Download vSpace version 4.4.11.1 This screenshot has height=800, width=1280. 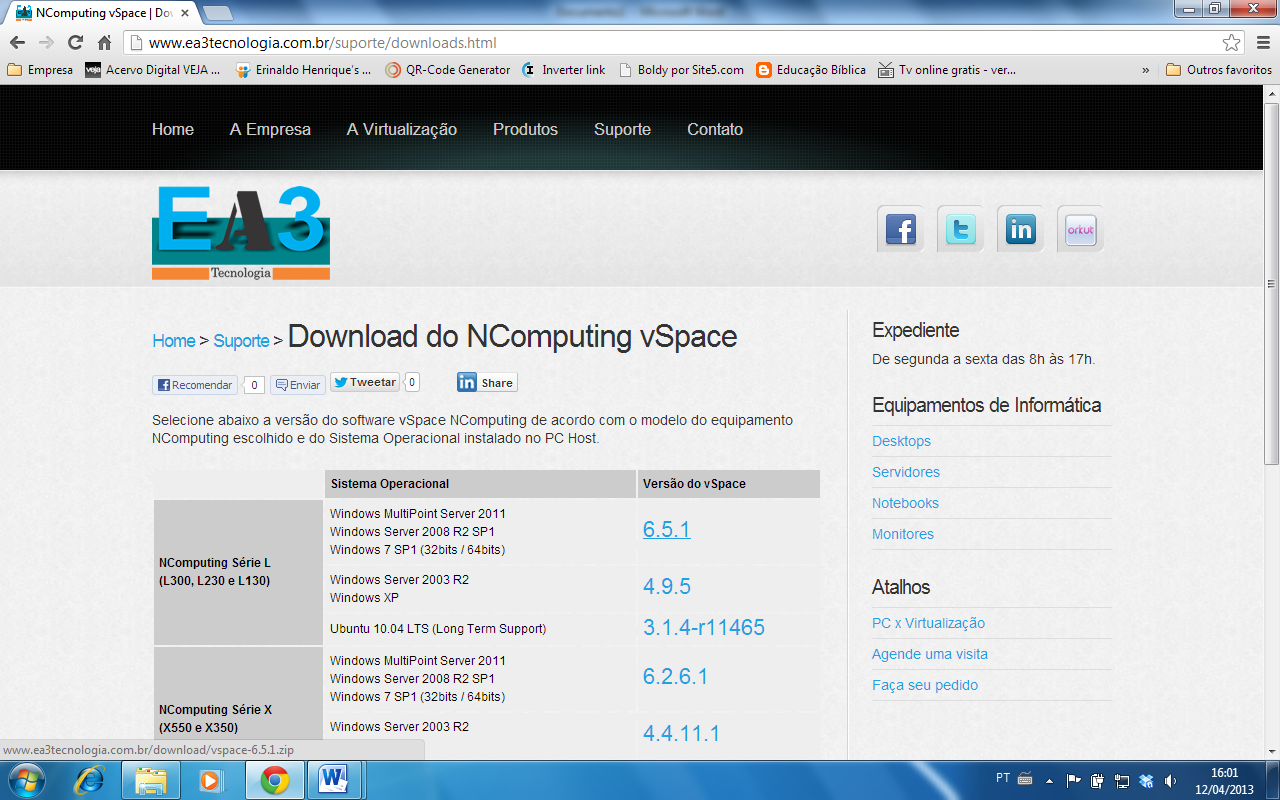tap(681, 733)
